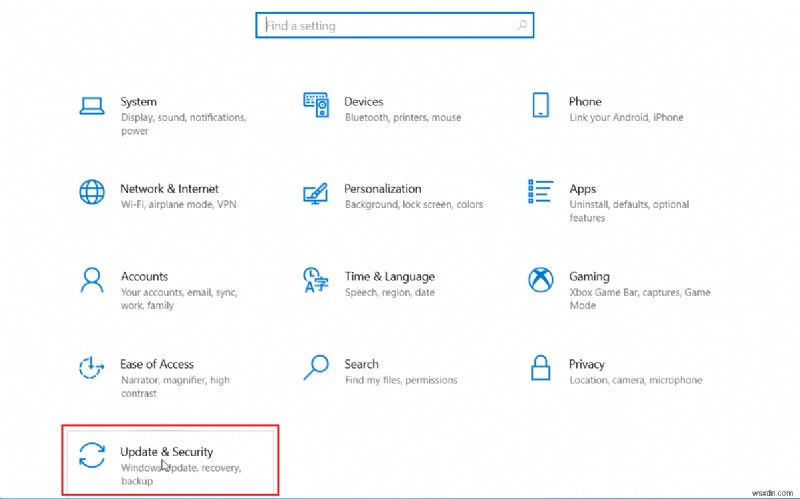
Task: Open the Update & Security settings link
Action: coord(167,452)
